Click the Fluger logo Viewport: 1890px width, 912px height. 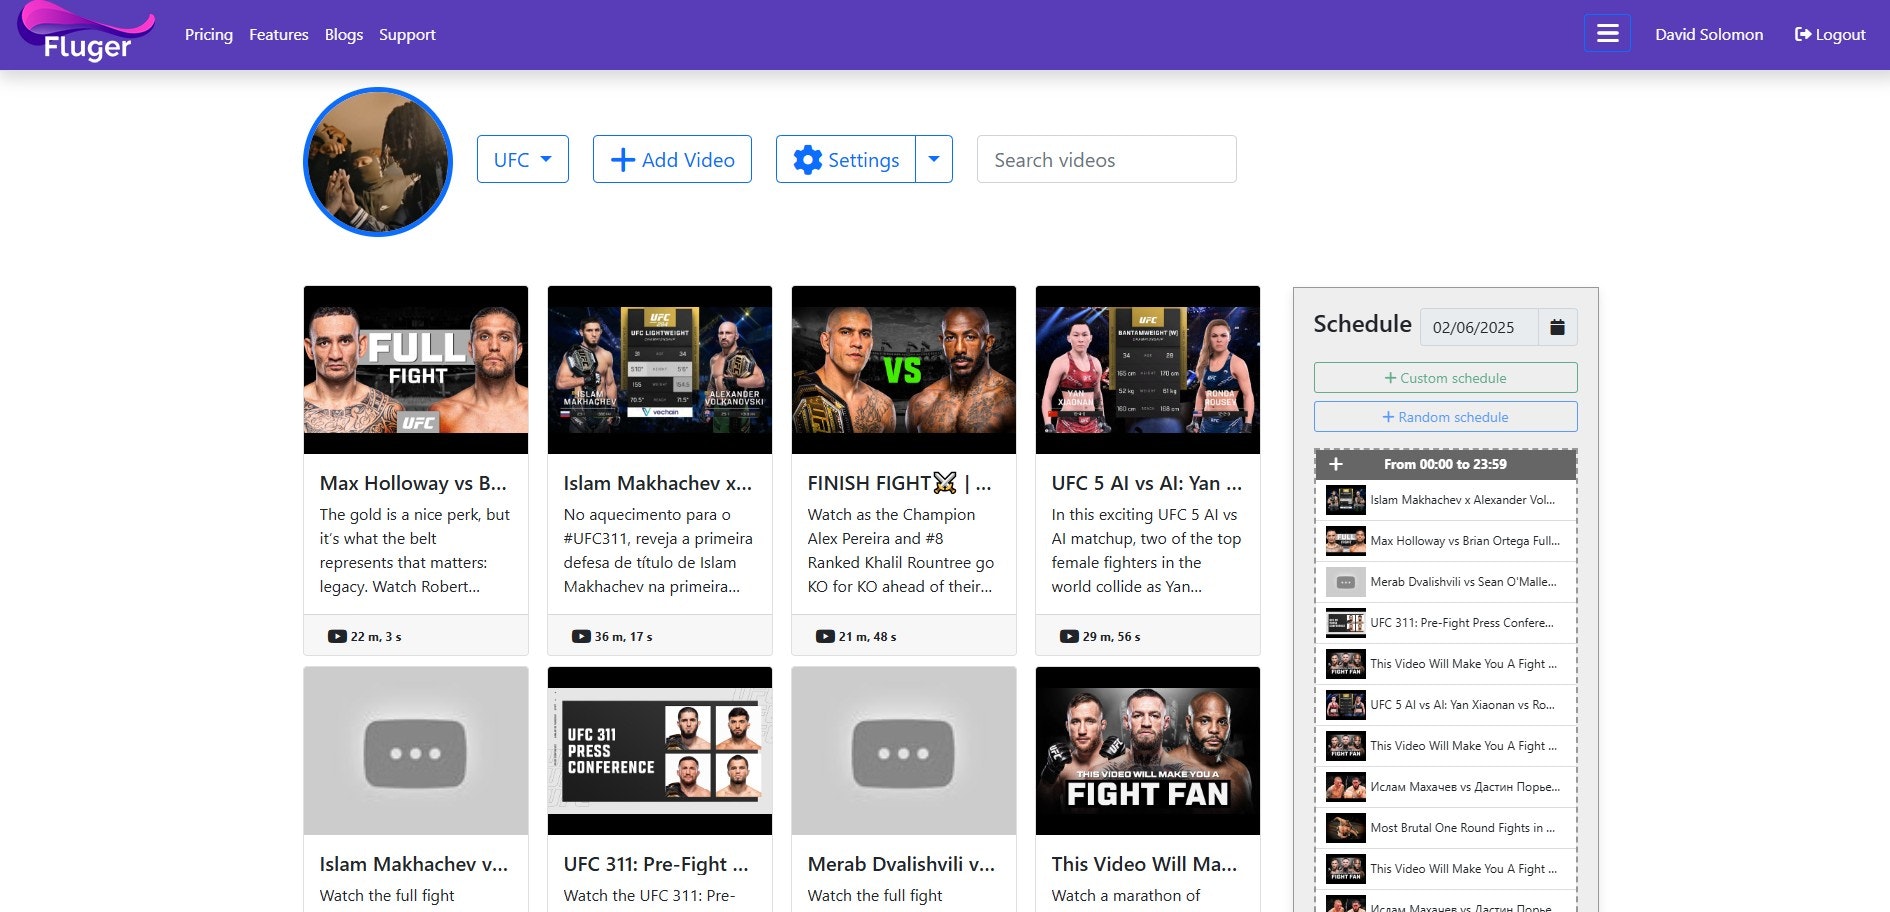point(87,33)
